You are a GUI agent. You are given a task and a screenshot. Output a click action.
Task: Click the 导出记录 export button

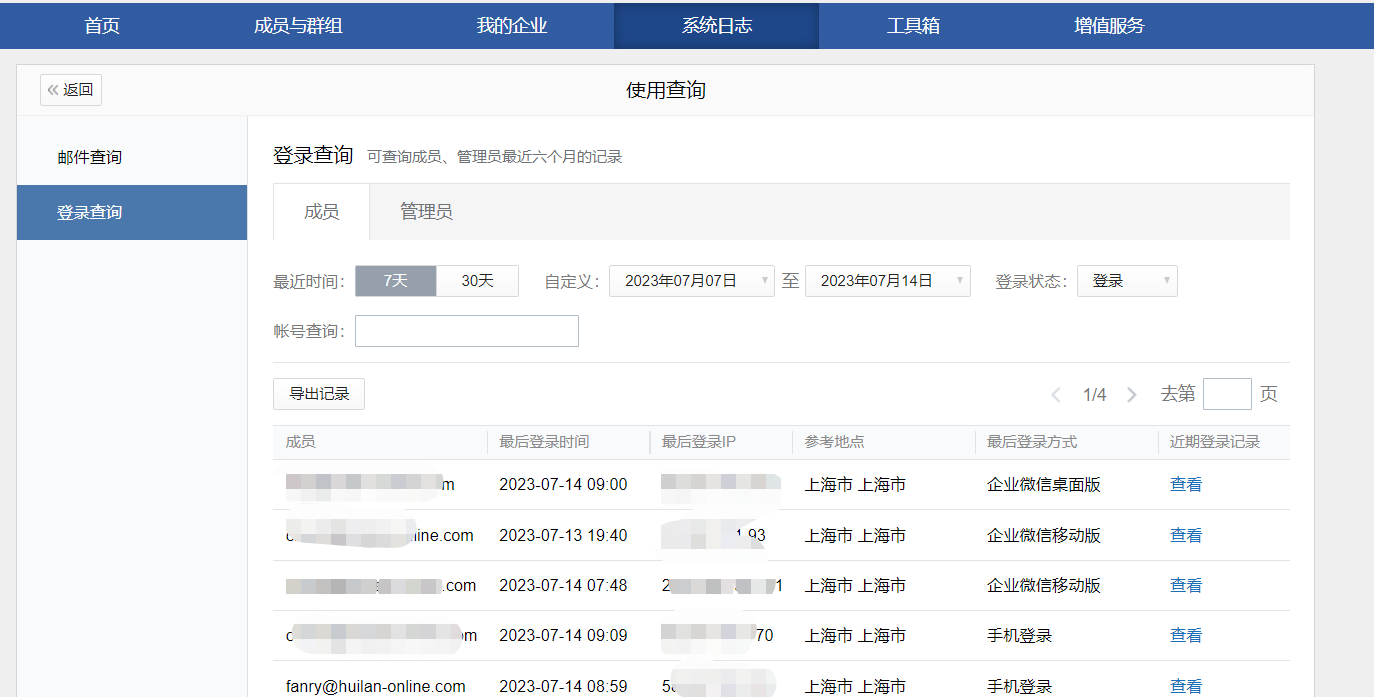(x=319, y=394)
